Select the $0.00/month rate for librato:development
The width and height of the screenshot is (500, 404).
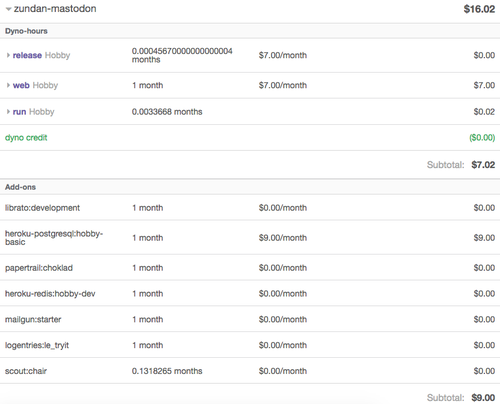point(283,208)
